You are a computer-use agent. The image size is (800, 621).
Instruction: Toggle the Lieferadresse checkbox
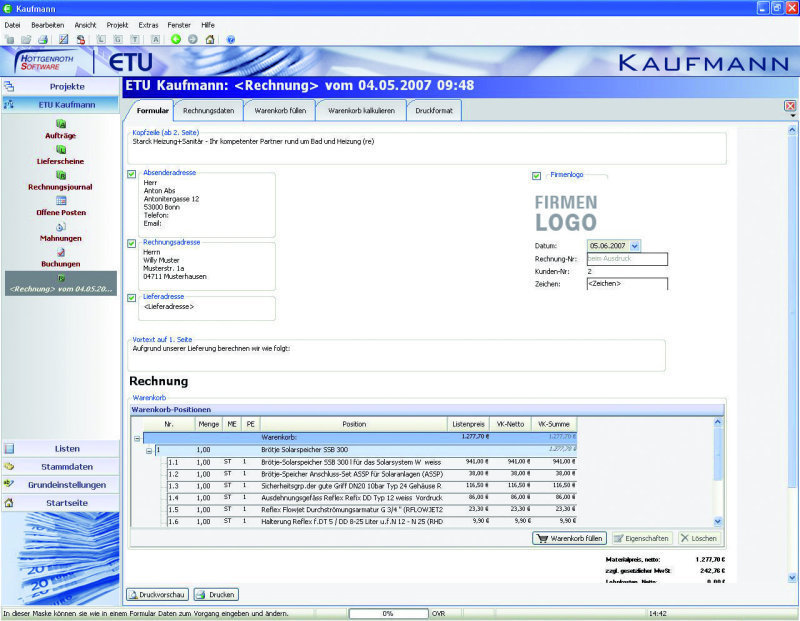tap(132, 297)
